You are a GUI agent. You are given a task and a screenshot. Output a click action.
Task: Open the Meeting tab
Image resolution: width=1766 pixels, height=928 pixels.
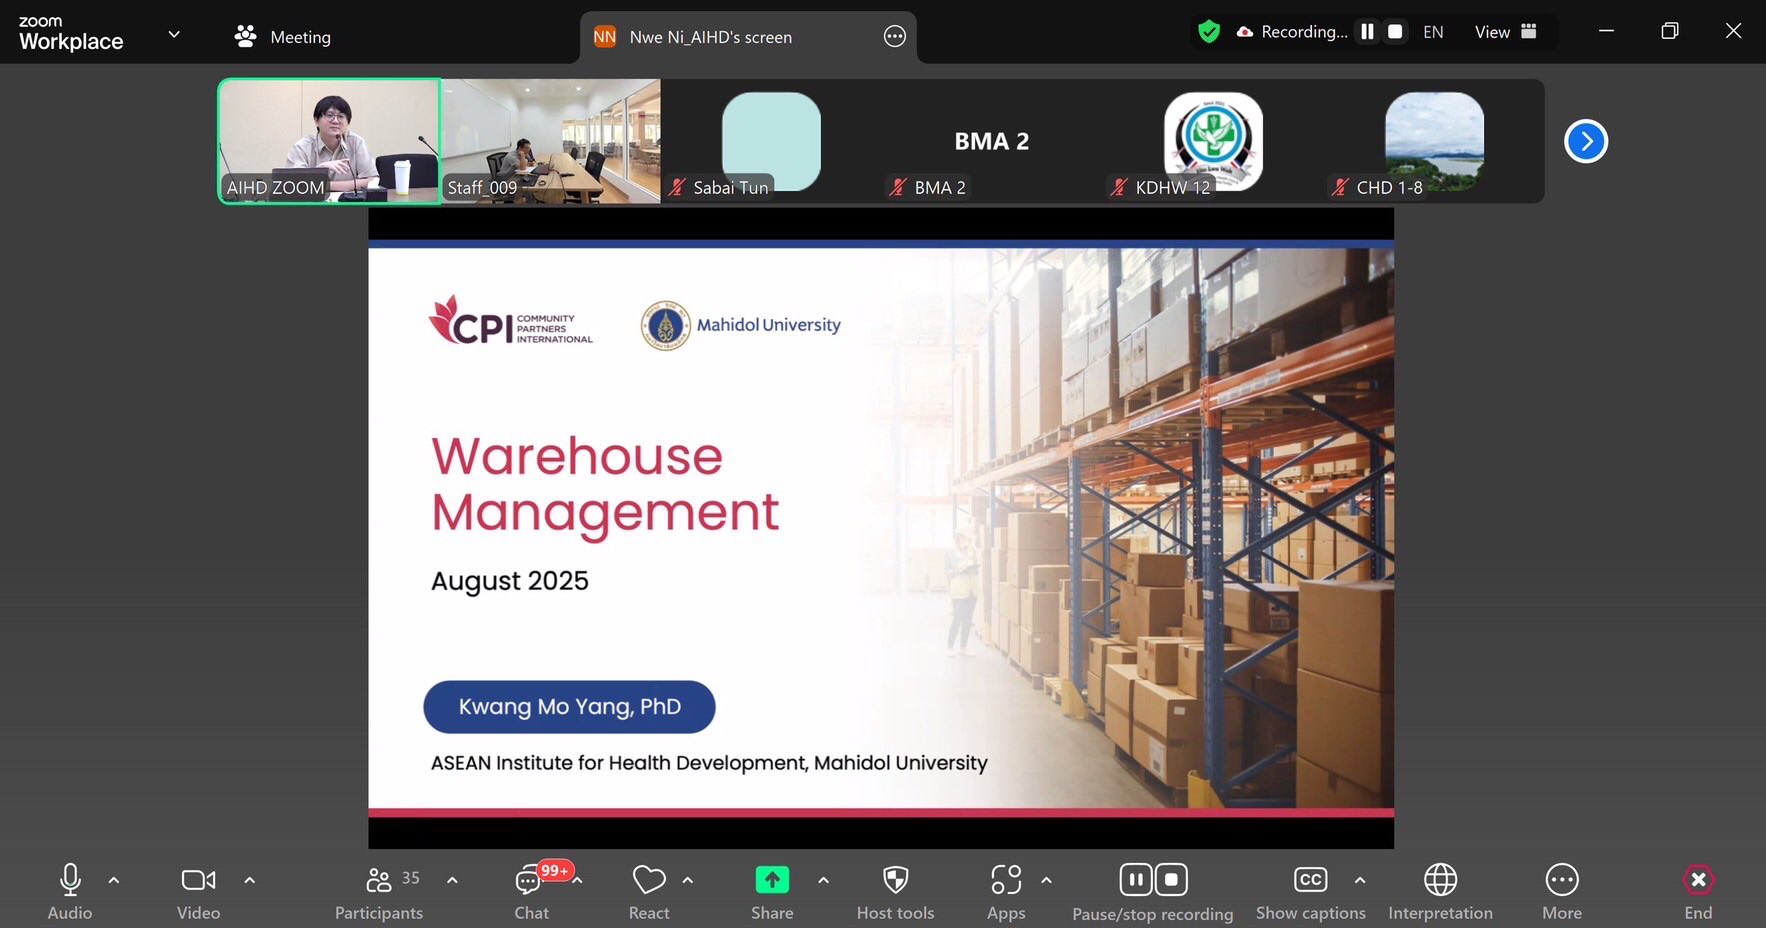pos(283,37)
